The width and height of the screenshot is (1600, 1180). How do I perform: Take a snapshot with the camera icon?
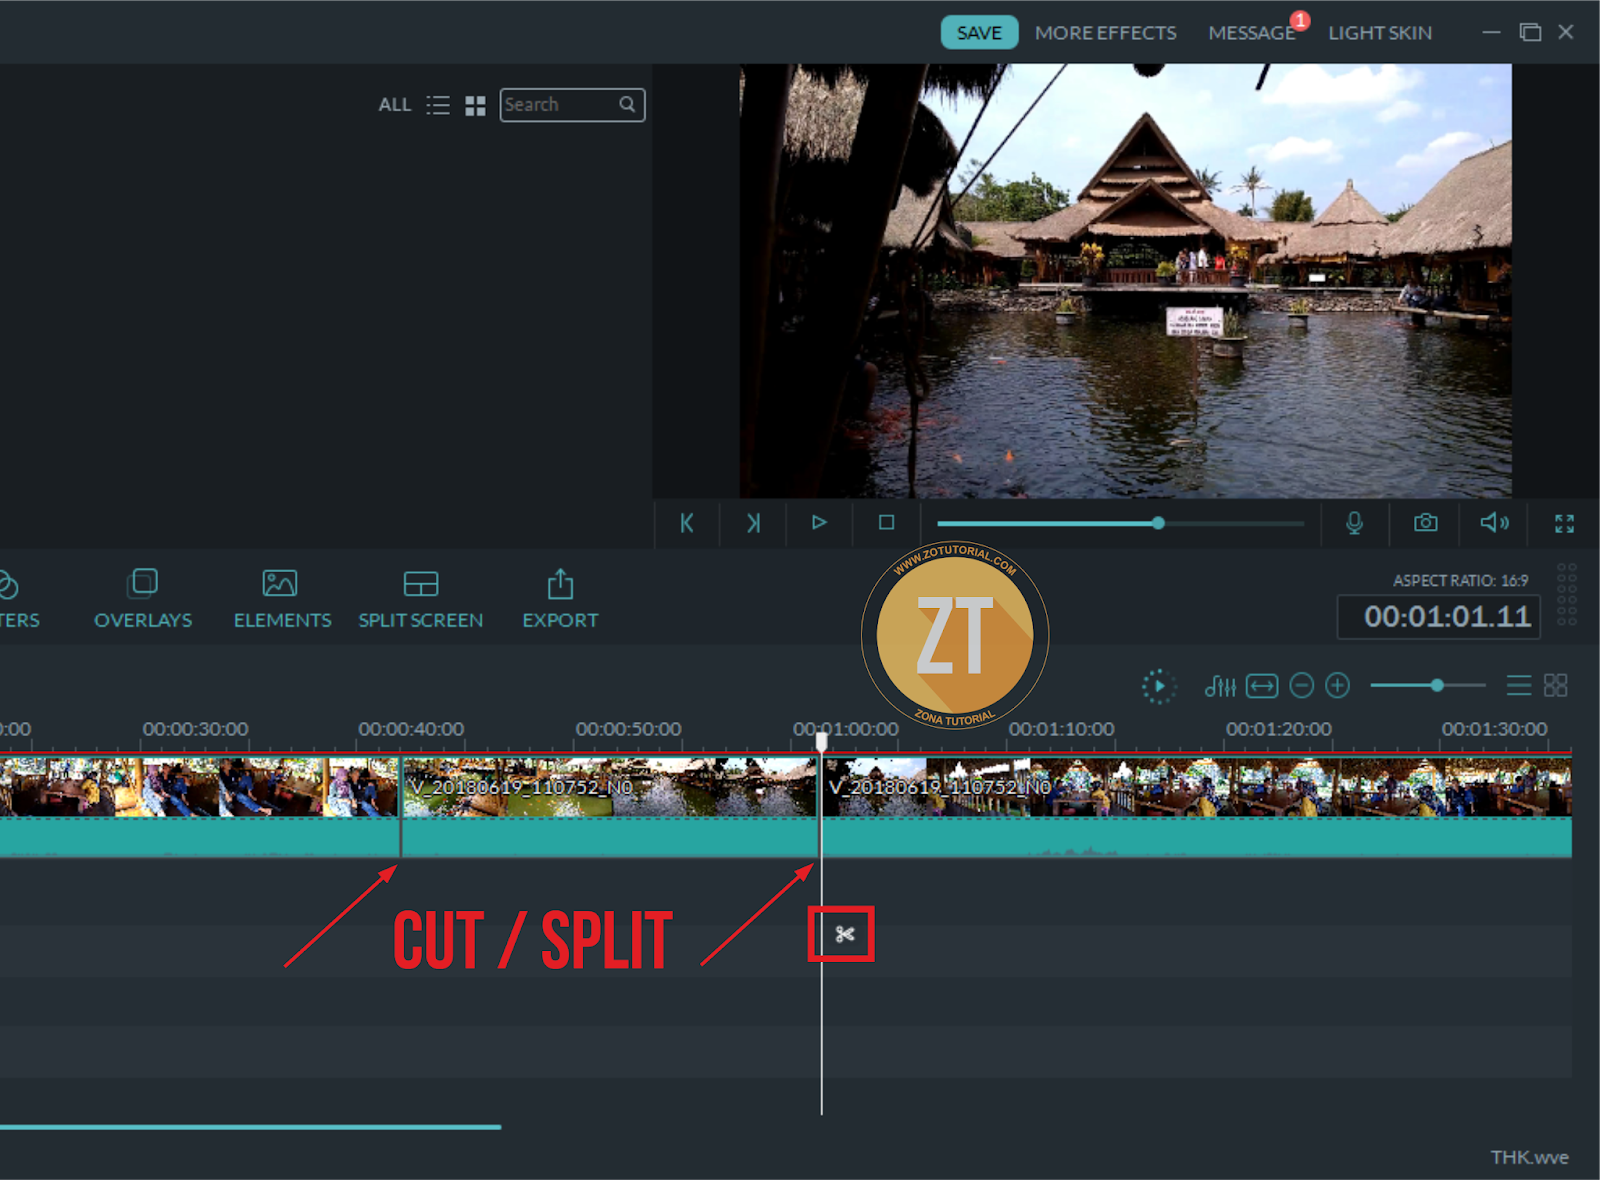click(x=1424, y=523)
